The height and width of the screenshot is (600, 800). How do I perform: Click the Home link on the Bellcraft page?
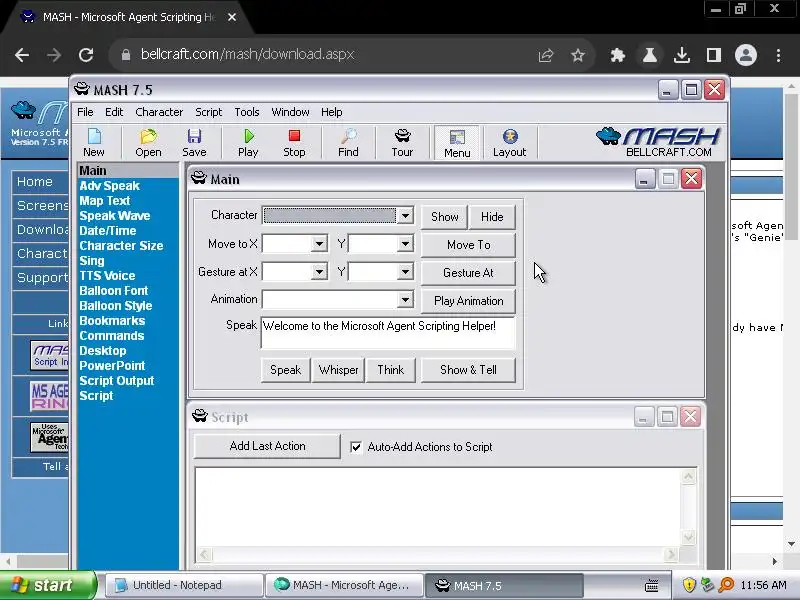coord(35,182)
